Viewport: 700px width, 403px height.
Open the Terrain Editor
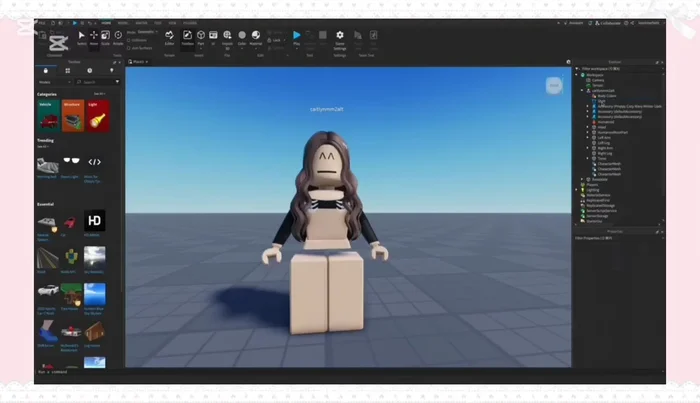tap(169, 37)
